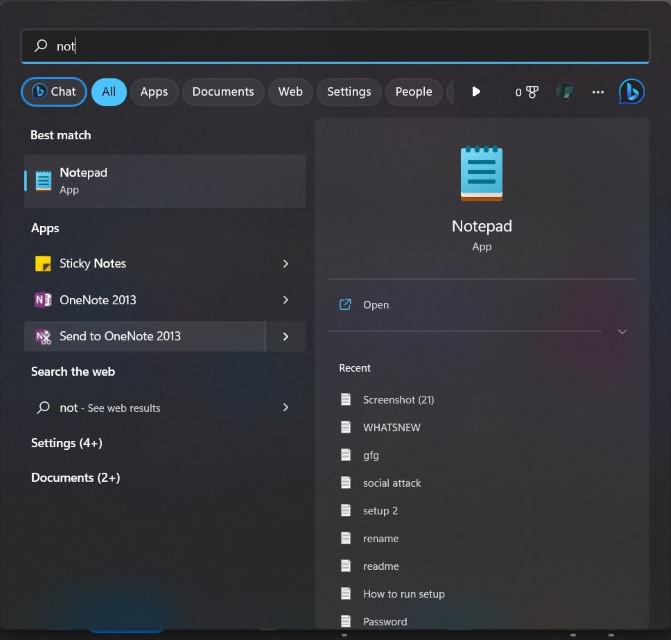
Task: Click the file icon next to social attack
Action: click(x=345, y=483)
